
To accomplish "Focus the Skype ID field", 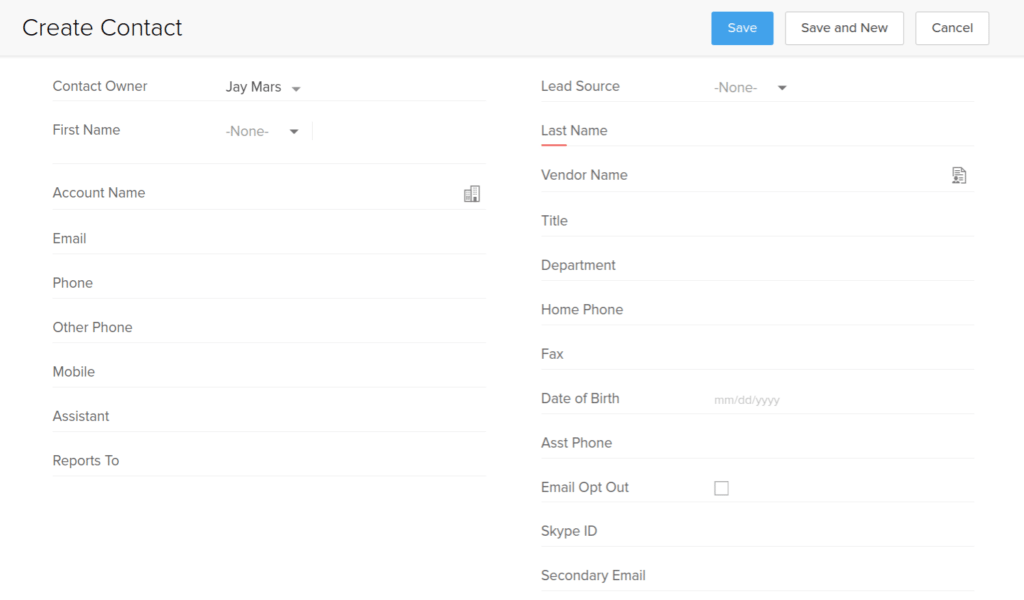I will 844,531.
